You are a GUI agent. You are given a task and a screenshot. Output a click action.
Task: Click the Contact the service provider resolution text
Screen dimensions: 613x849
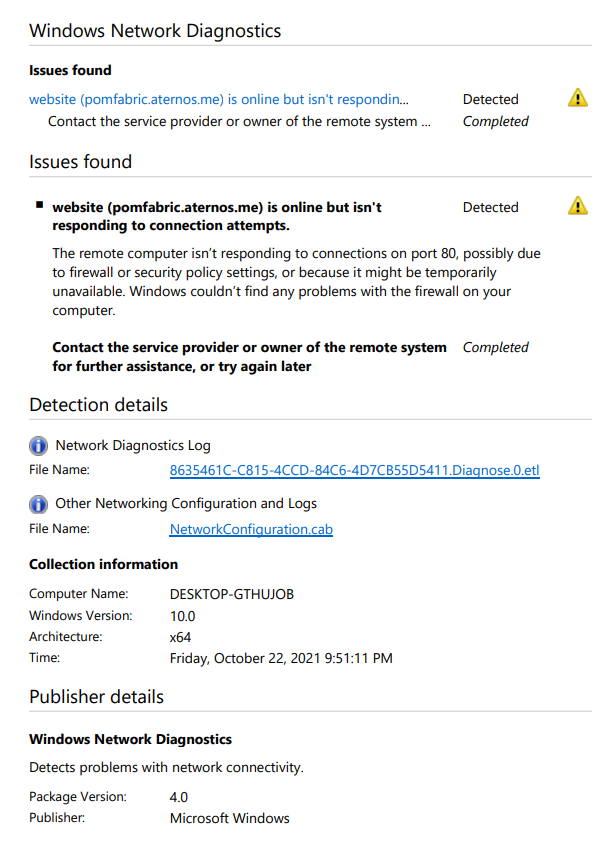click(x=249, y=357)
